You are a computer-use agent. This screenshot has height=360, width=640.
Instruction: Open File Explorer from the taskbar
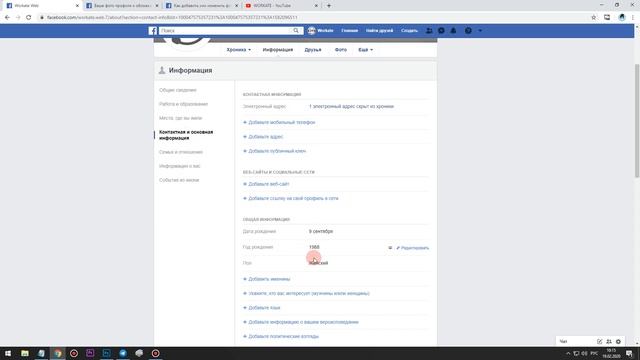point(25,353)
